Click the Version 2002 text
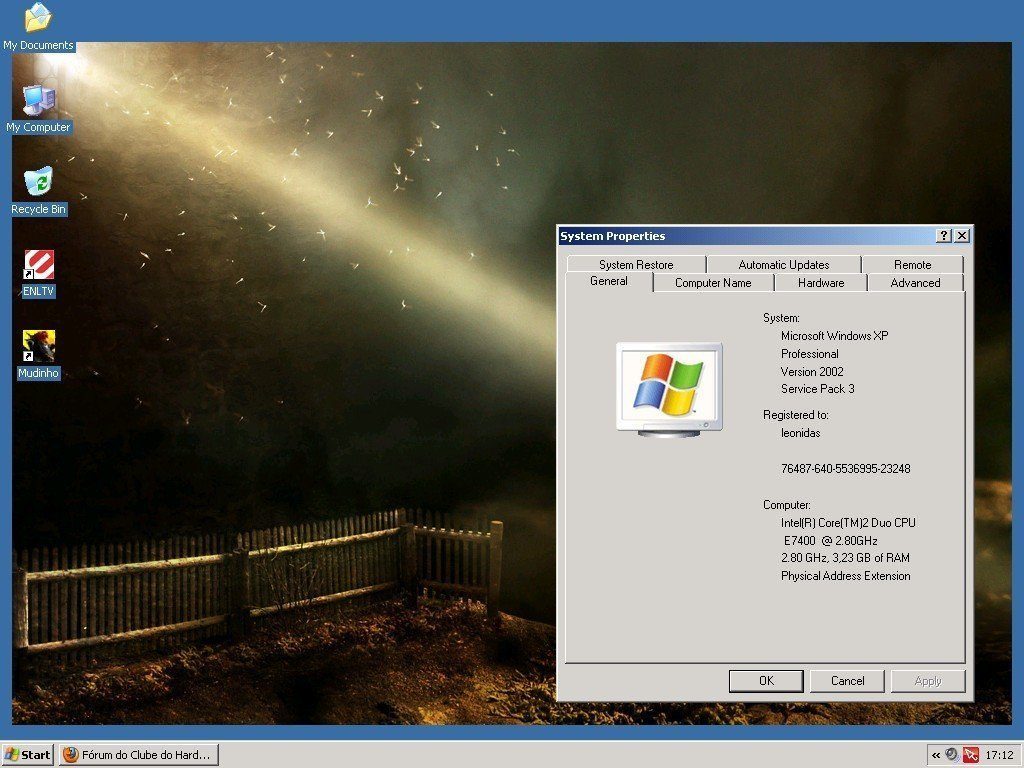1024x768 pixels. click(x=812, y=371)
